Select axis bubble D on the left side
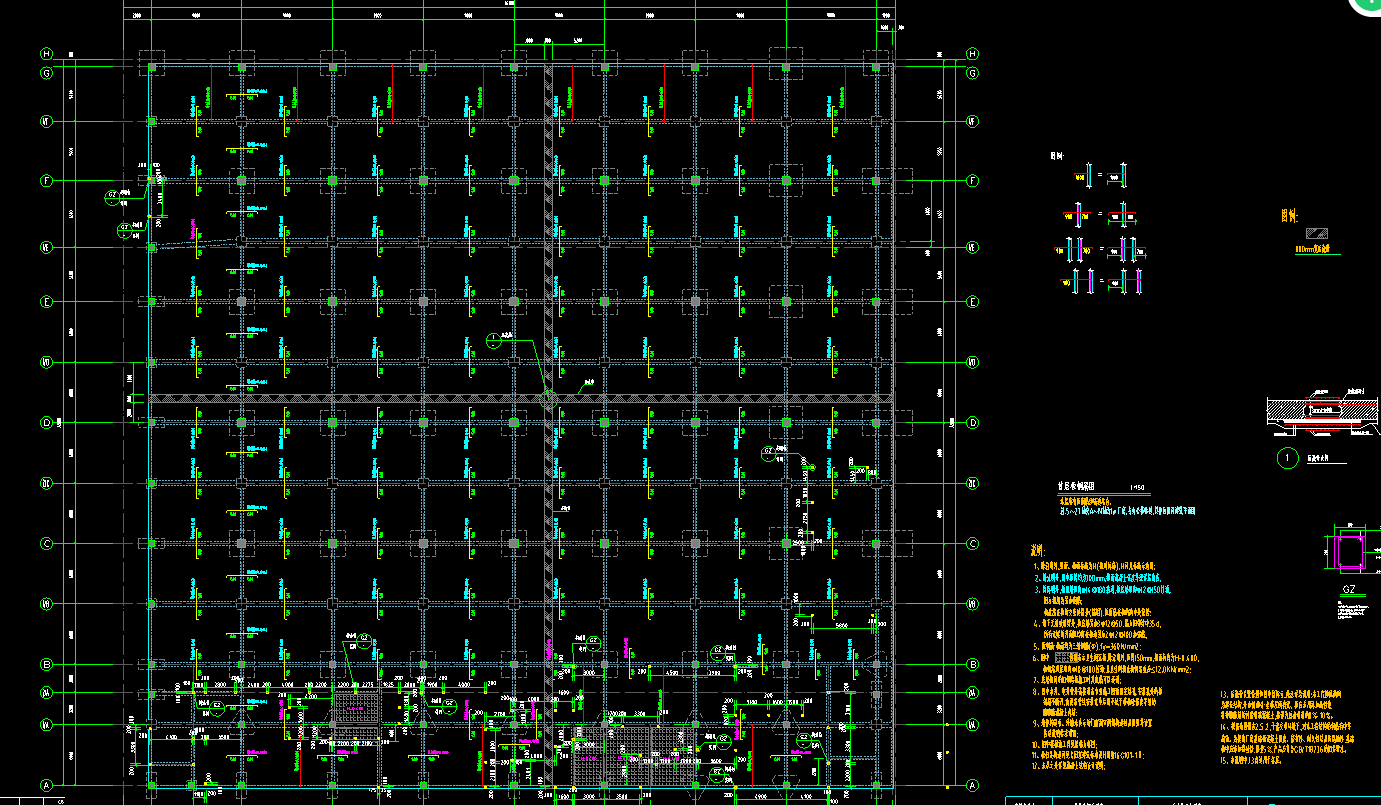The width and height of the screenshot is (1381, 805). pos(46,422)
